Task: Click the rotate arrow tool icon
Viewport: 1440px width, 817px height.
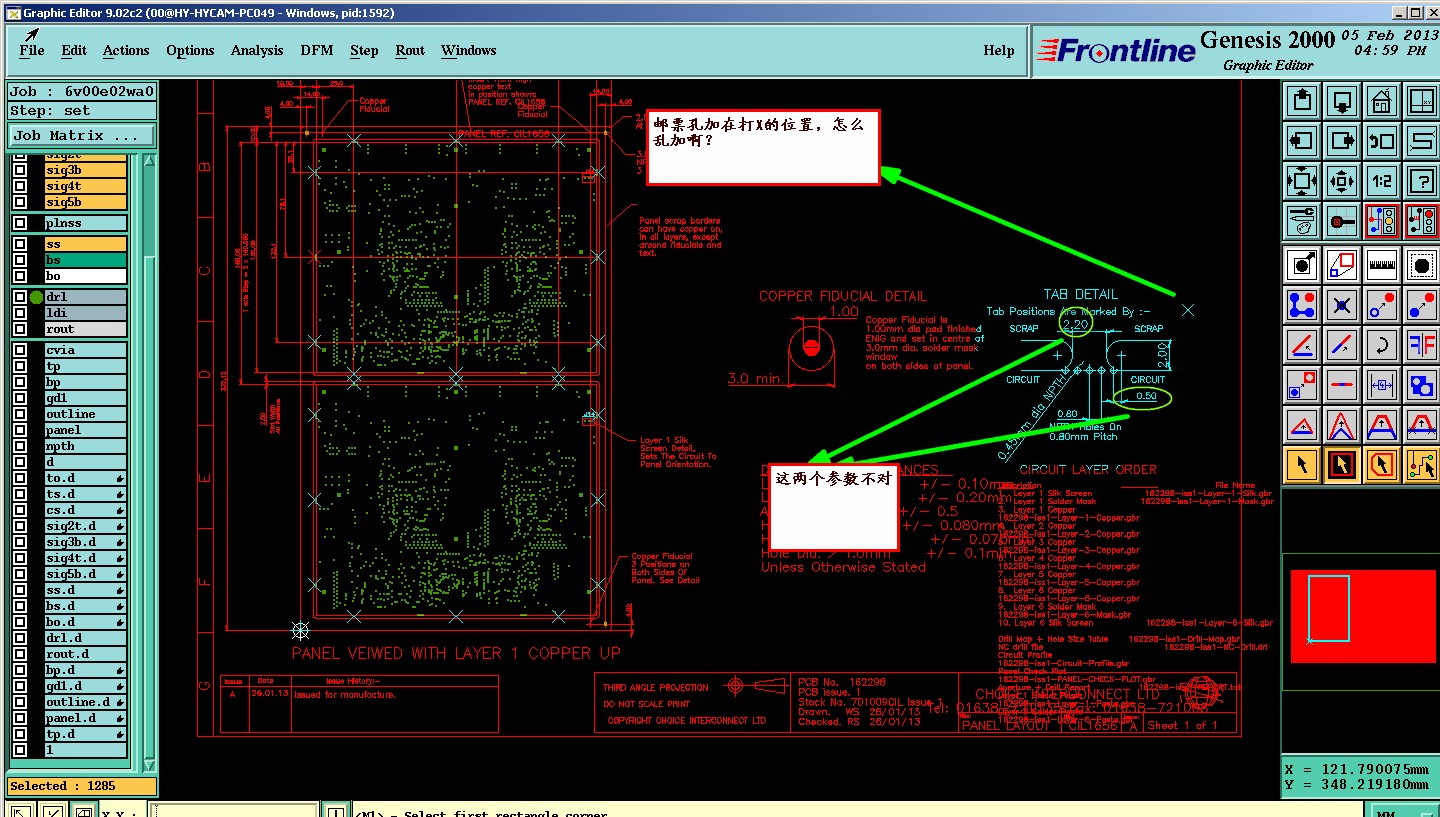Action: (1381, 345)
